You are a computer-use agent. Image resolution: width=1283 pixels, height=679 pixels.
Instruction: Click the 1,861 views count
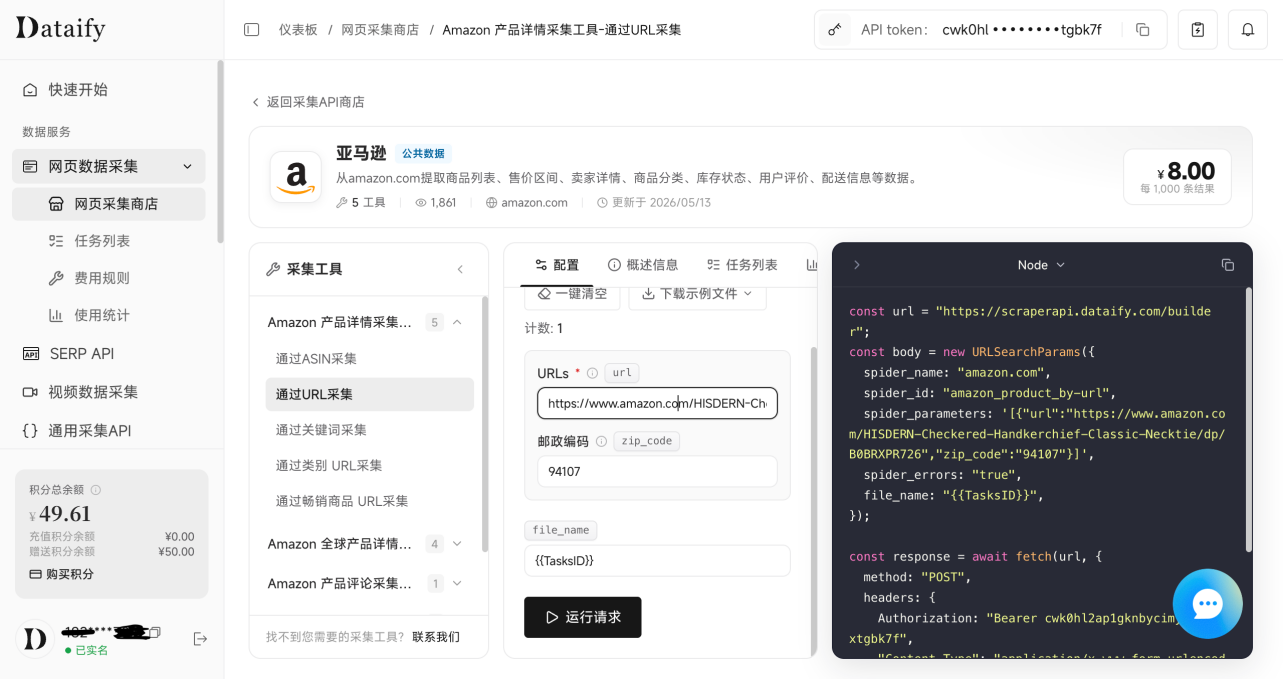coord(435,202)
